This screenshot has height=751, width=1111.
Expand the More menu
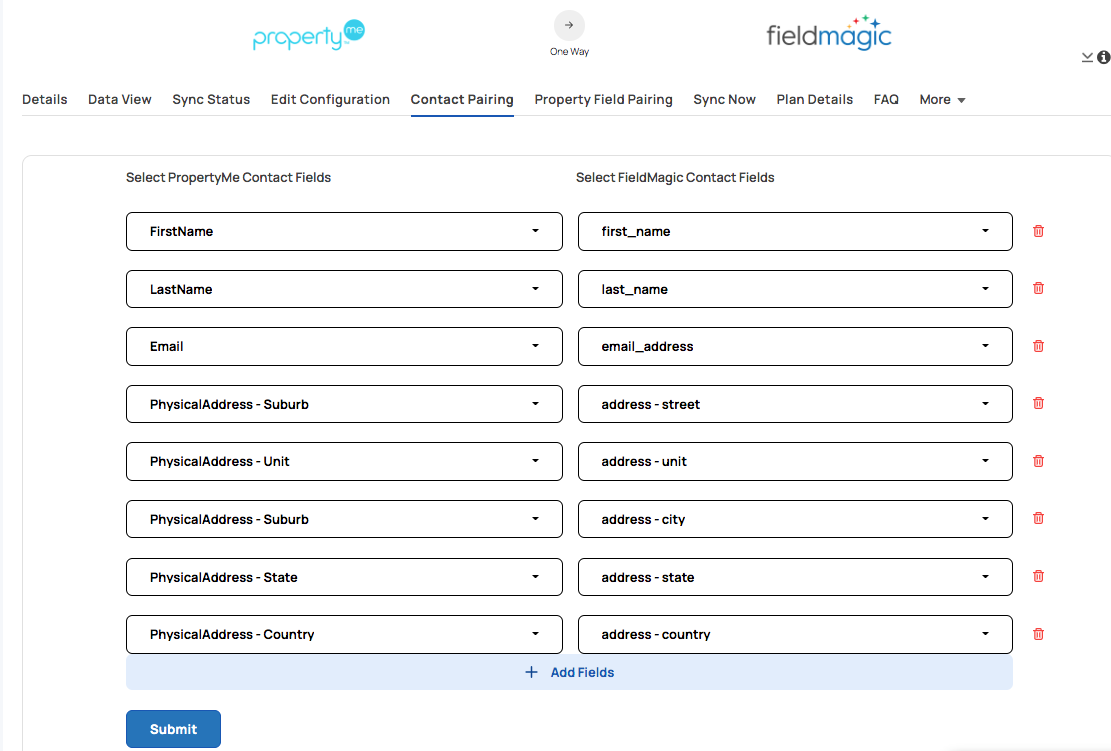[942, 100]
